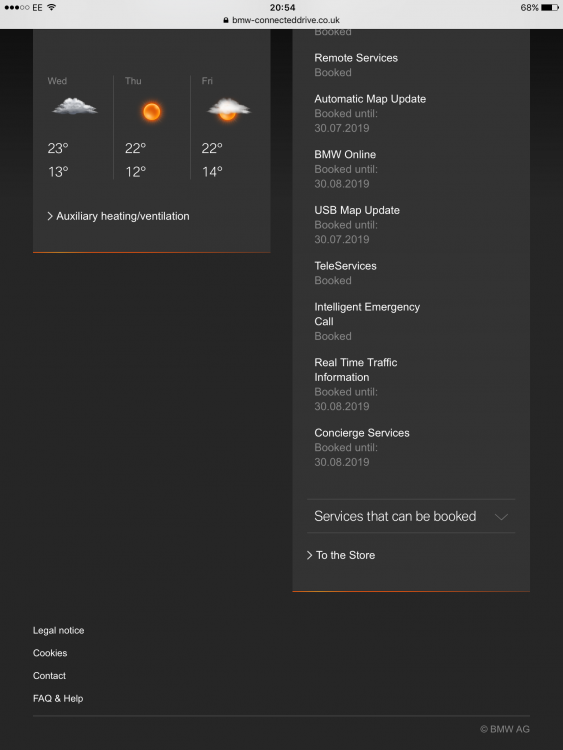Open FAQ & Help footer link
The width and height of the screenshot is (563, 750).
click(58, 698)
